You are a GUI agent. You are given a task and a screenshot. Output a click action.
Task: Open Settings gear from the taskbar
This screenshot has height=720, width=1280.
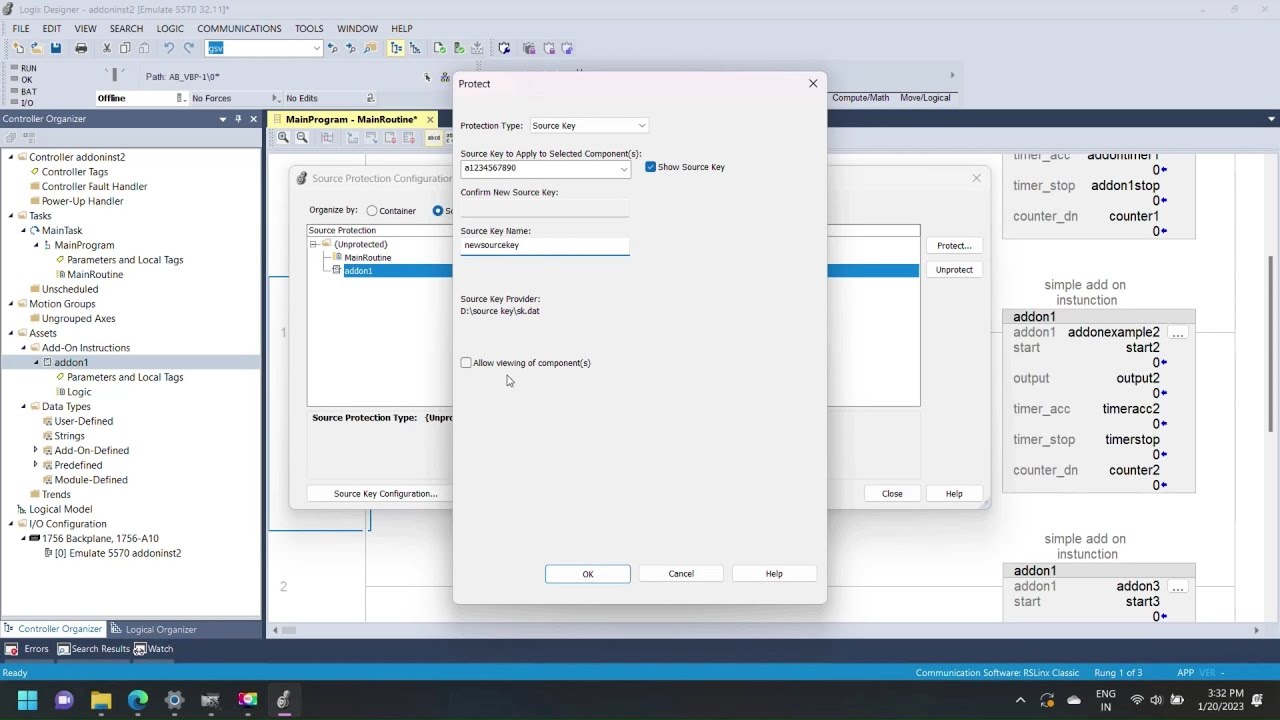pyautogui.click(x=174, y=700)
